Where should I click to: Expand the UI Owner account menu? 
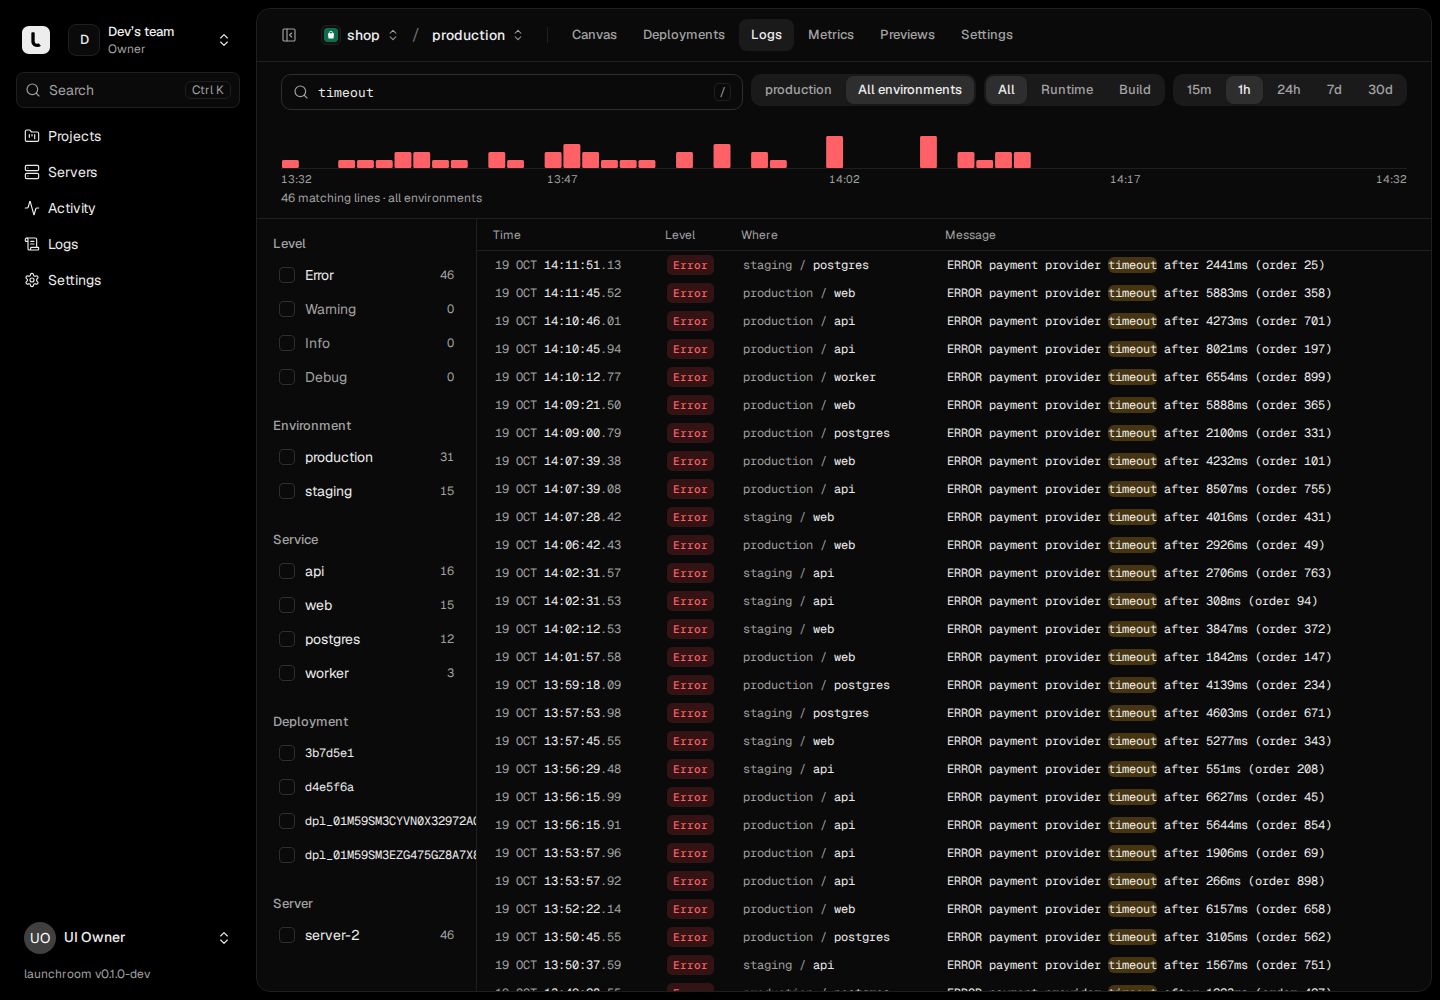click(x=224, y=938)
